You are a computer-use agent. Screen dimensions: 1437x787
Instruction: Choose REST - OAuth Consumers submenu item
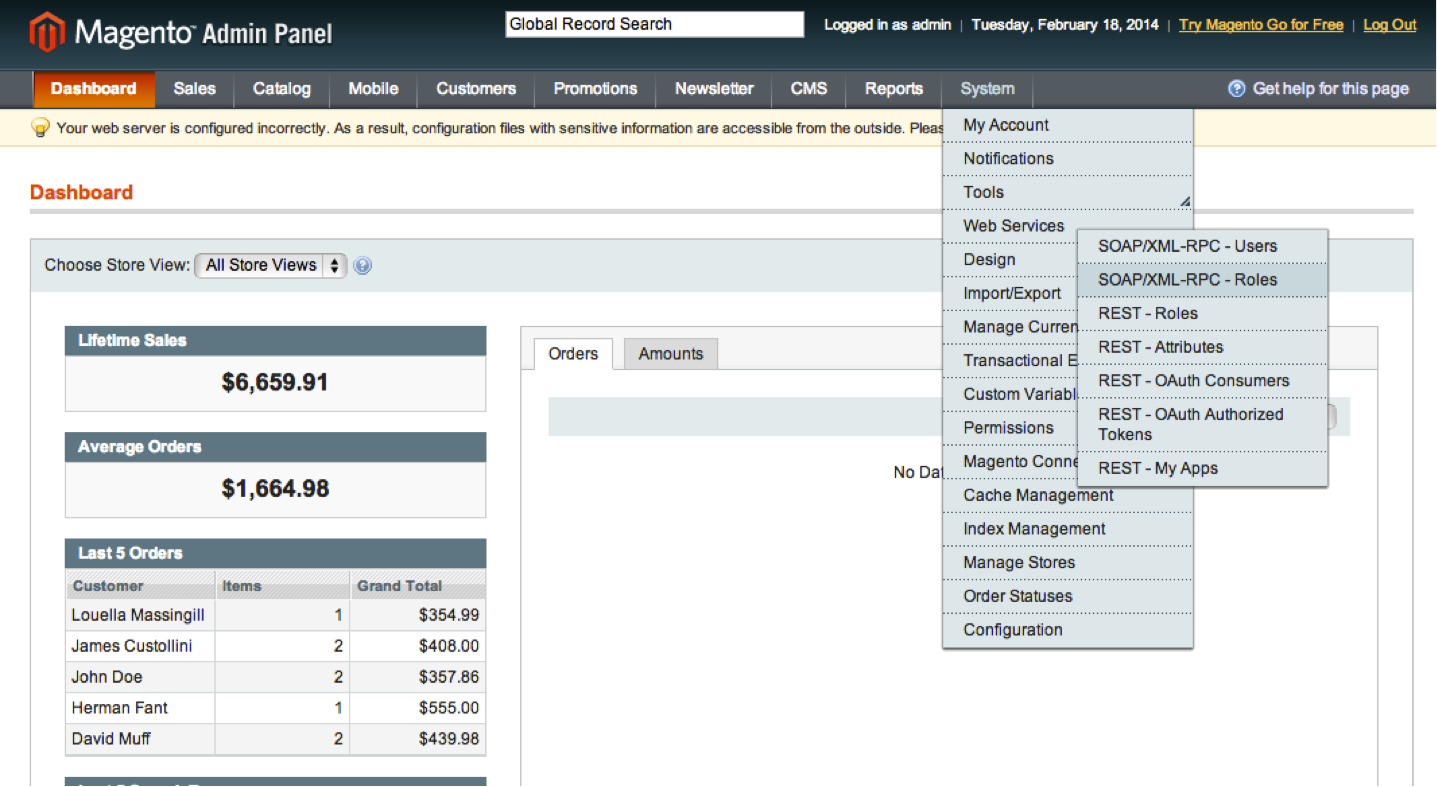pos(1202,381)
